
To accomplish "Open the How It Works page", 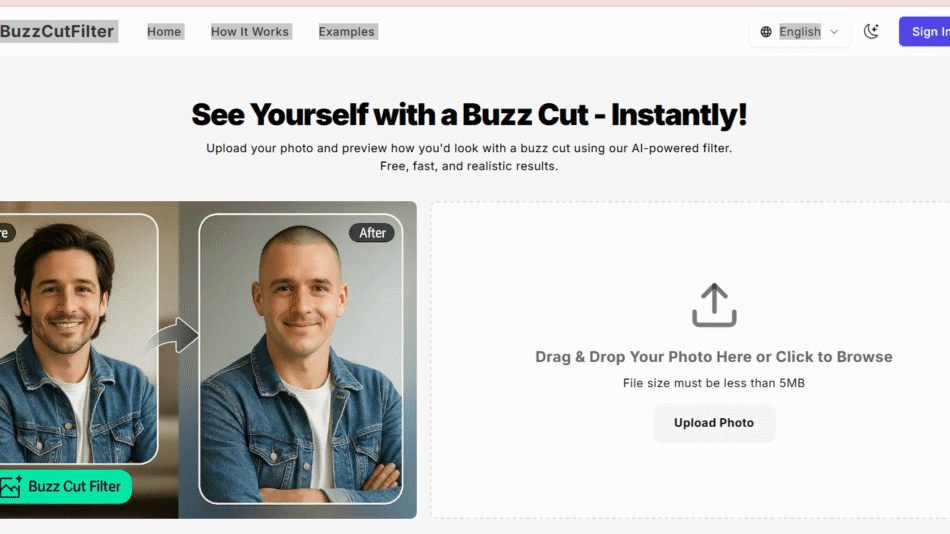I will (250, 32).
